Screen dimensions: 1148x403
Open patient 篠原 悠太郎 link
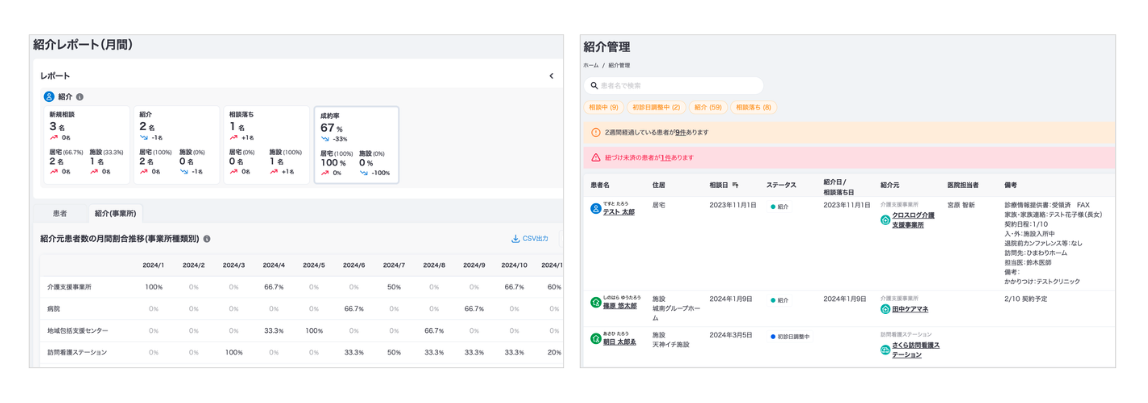(x=619, y=306)
